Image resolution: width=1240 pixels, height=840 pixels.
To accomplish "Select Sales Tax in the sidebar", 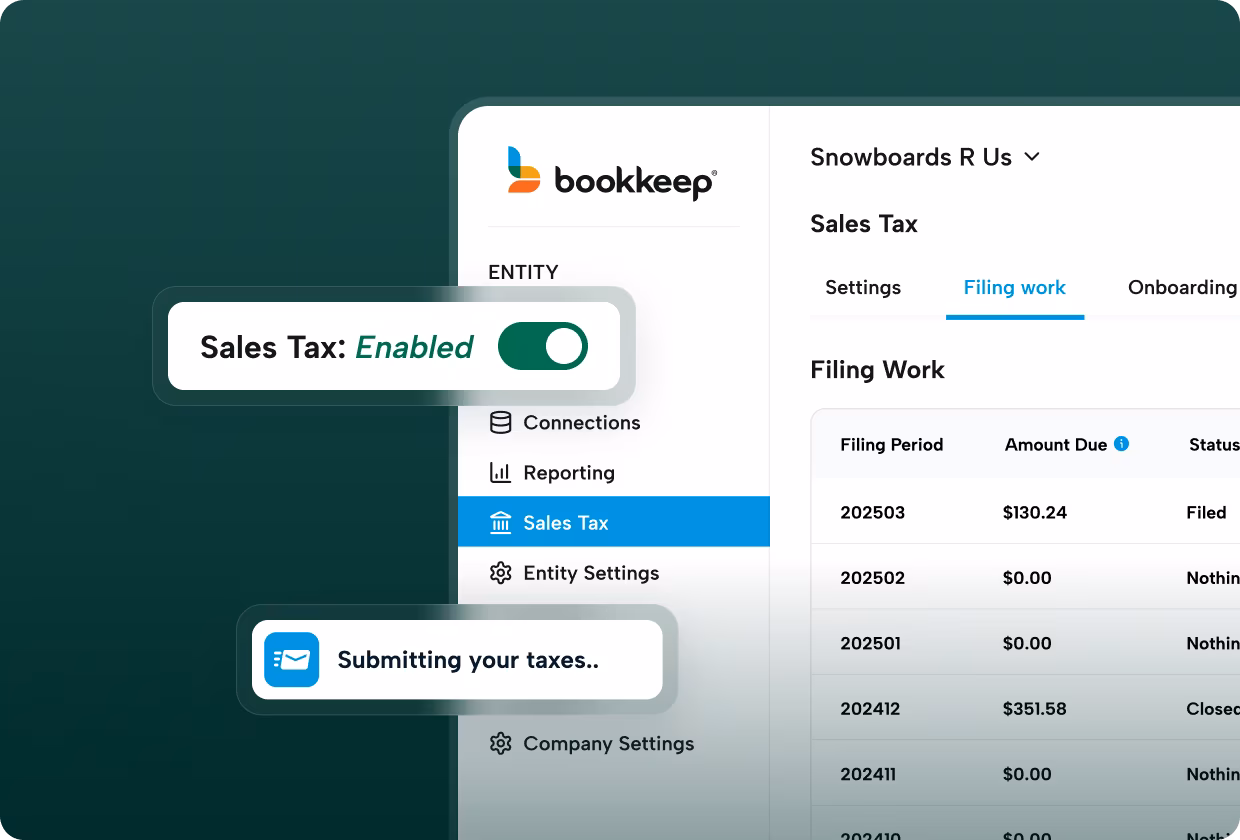I will point(614,522).
